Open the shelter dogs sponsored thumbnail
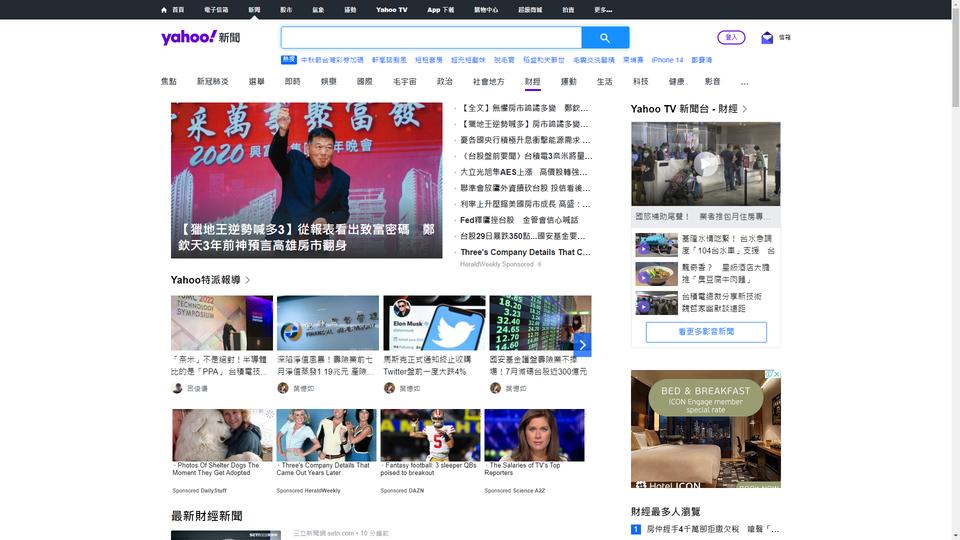This screenshot has height=540, width=960. click(222, 435)
